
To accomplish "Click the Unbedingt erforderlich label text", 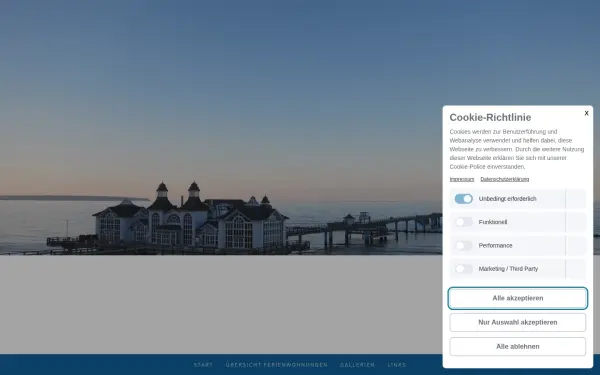I will click(x=507, y=199).
